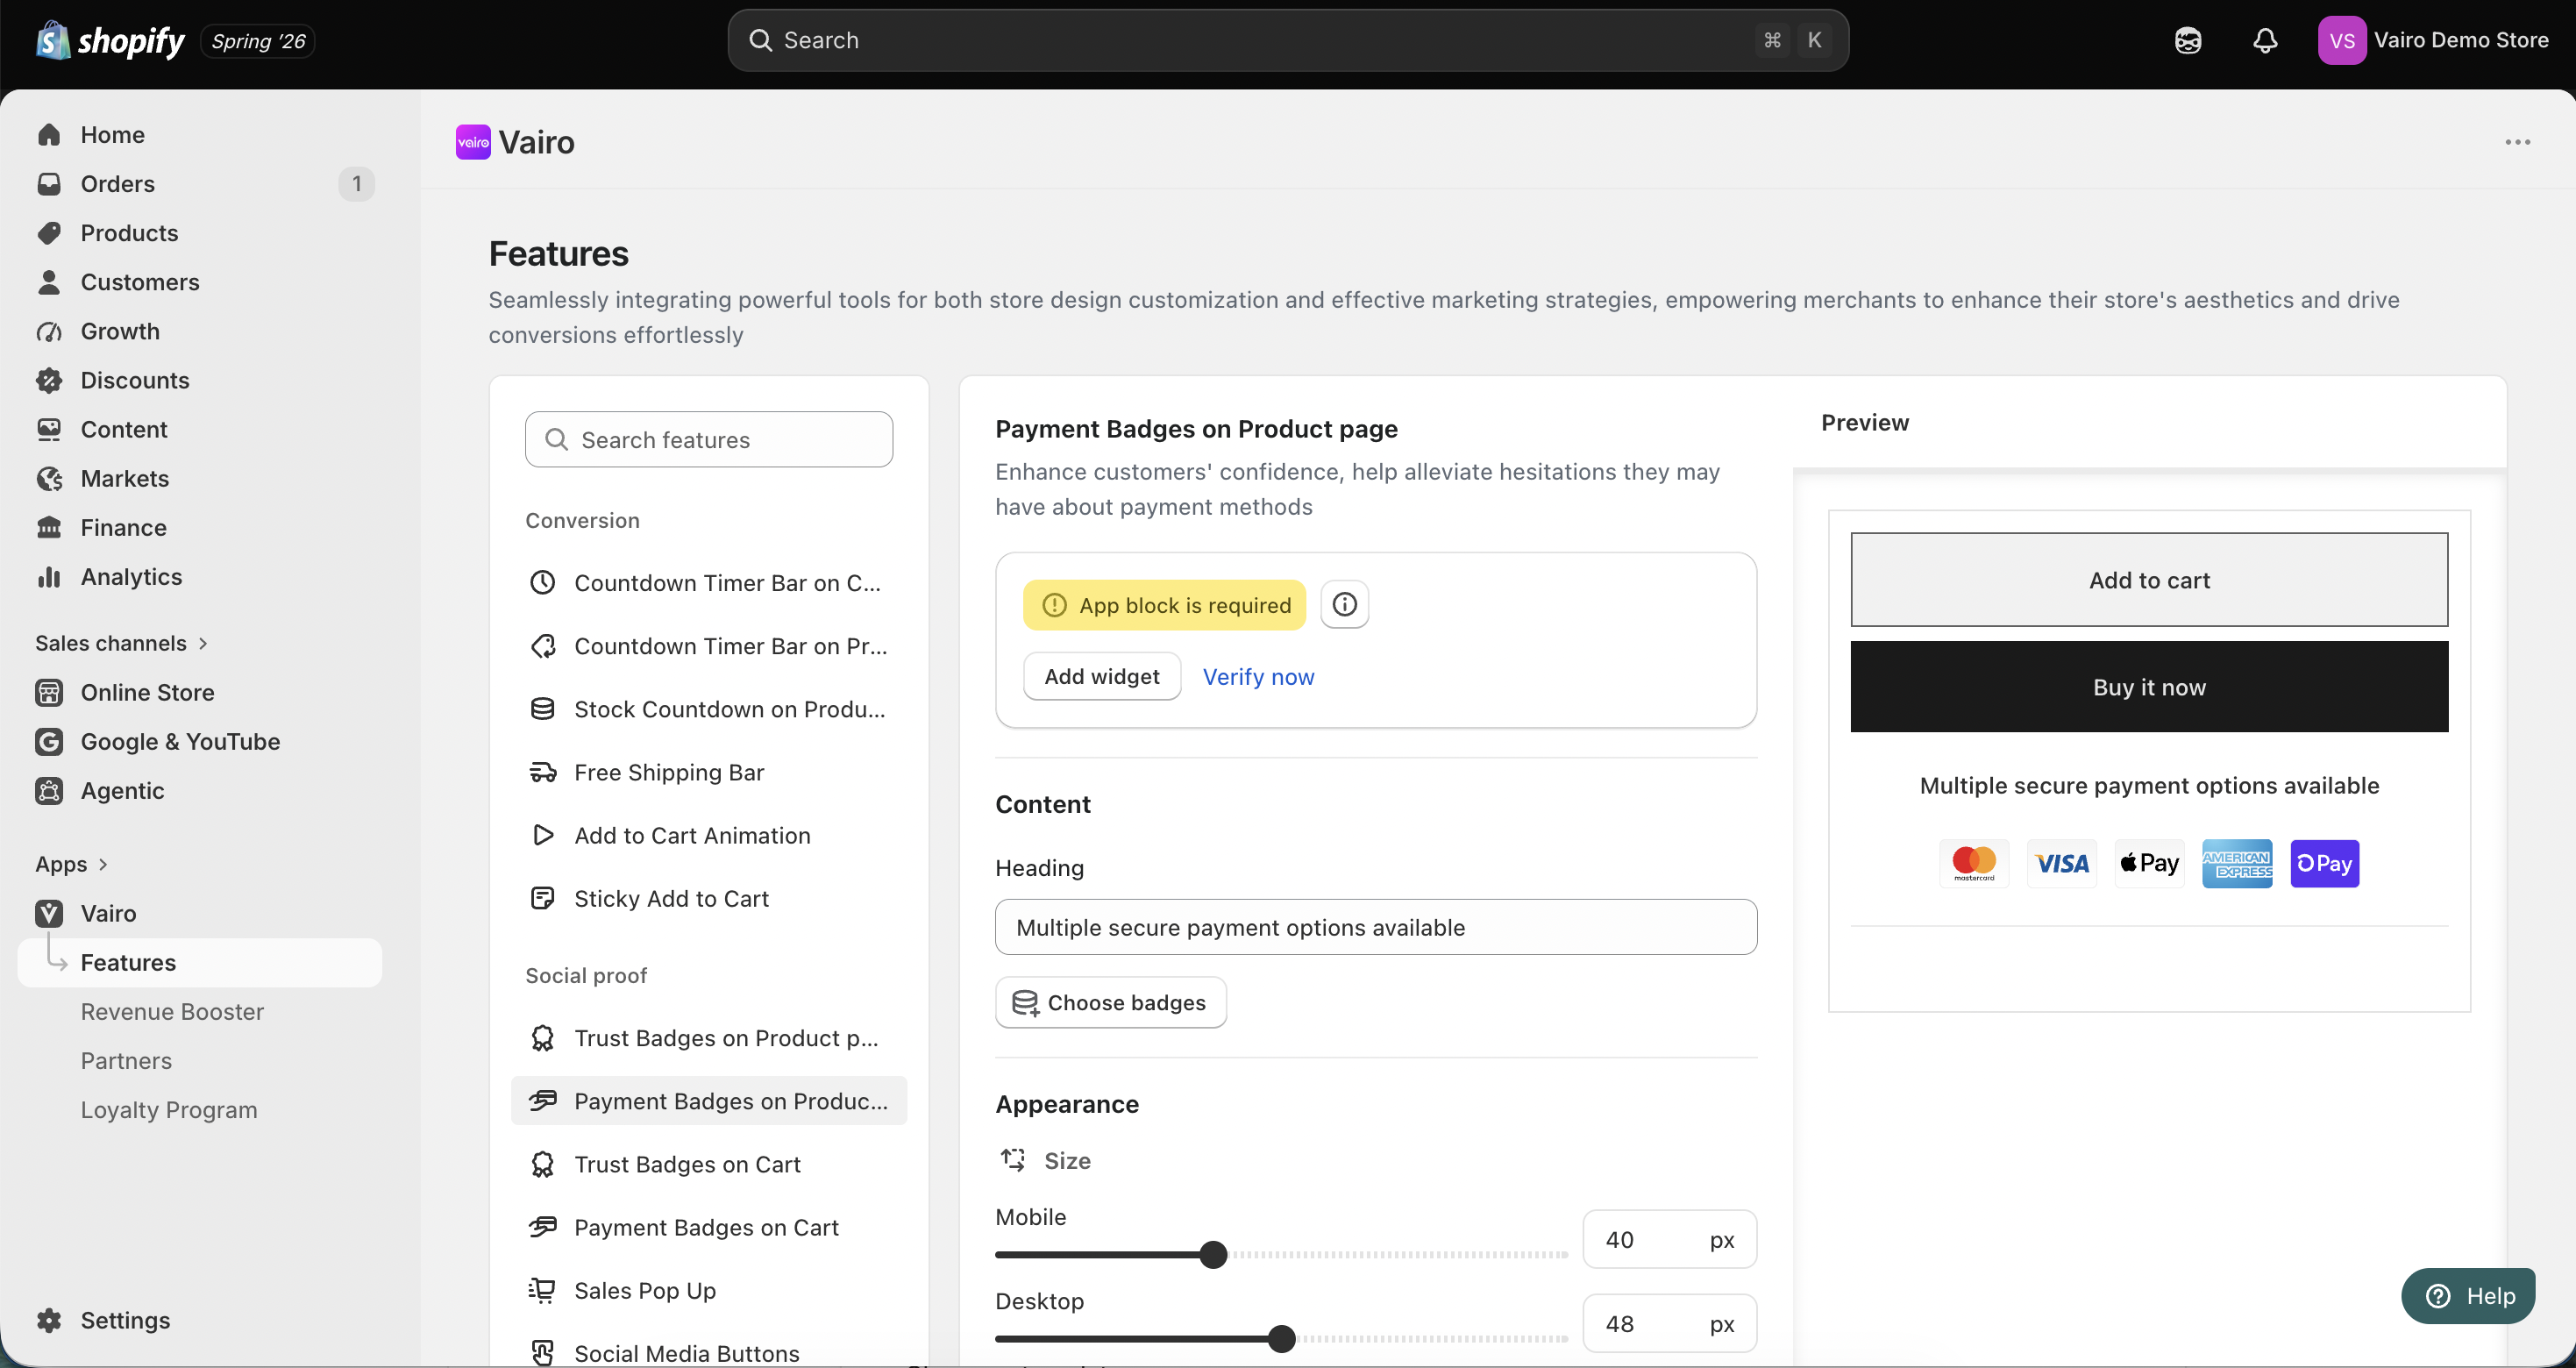The image size is (2576, 1368).
Task: Open the three-dot menu for the Vairo app
Action: pyautogui.click(x=2517, y=142)
